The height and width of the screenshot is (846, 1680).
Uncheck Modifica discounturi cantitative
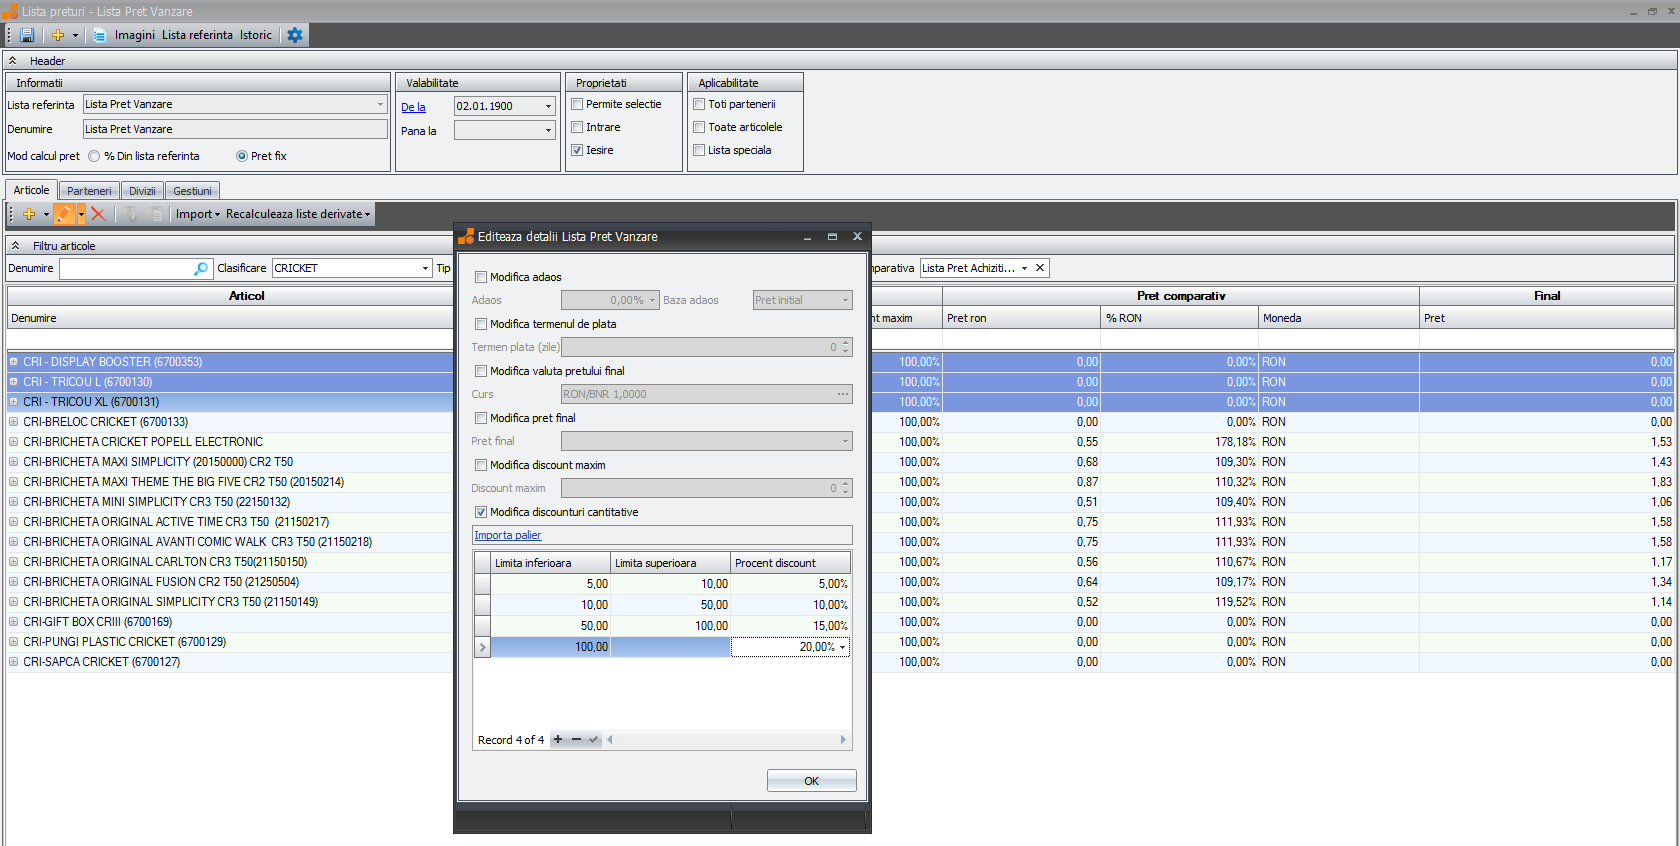point(481,512)
